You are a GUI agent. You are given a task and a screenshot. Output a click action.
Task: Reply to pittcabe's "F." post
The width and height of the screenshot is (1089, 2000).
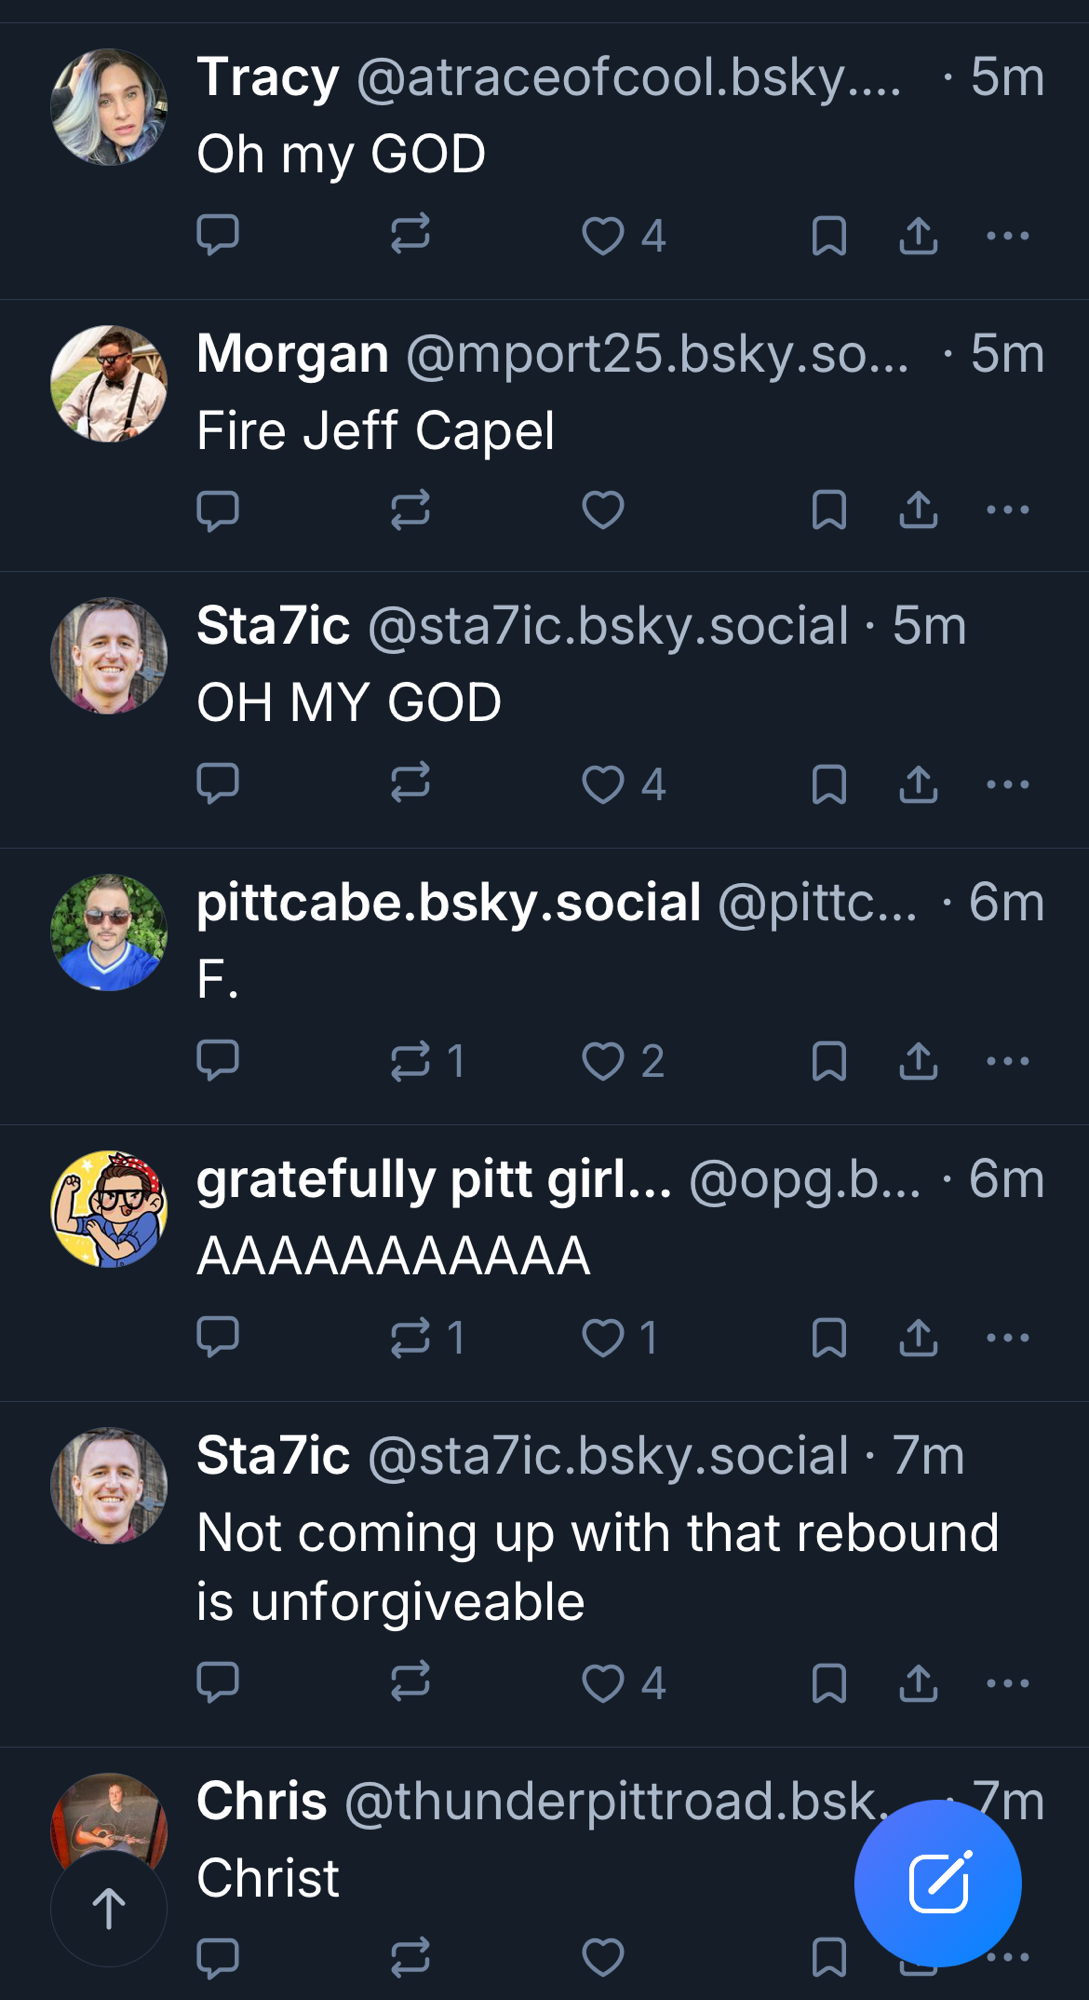(x=217, y=1060)
